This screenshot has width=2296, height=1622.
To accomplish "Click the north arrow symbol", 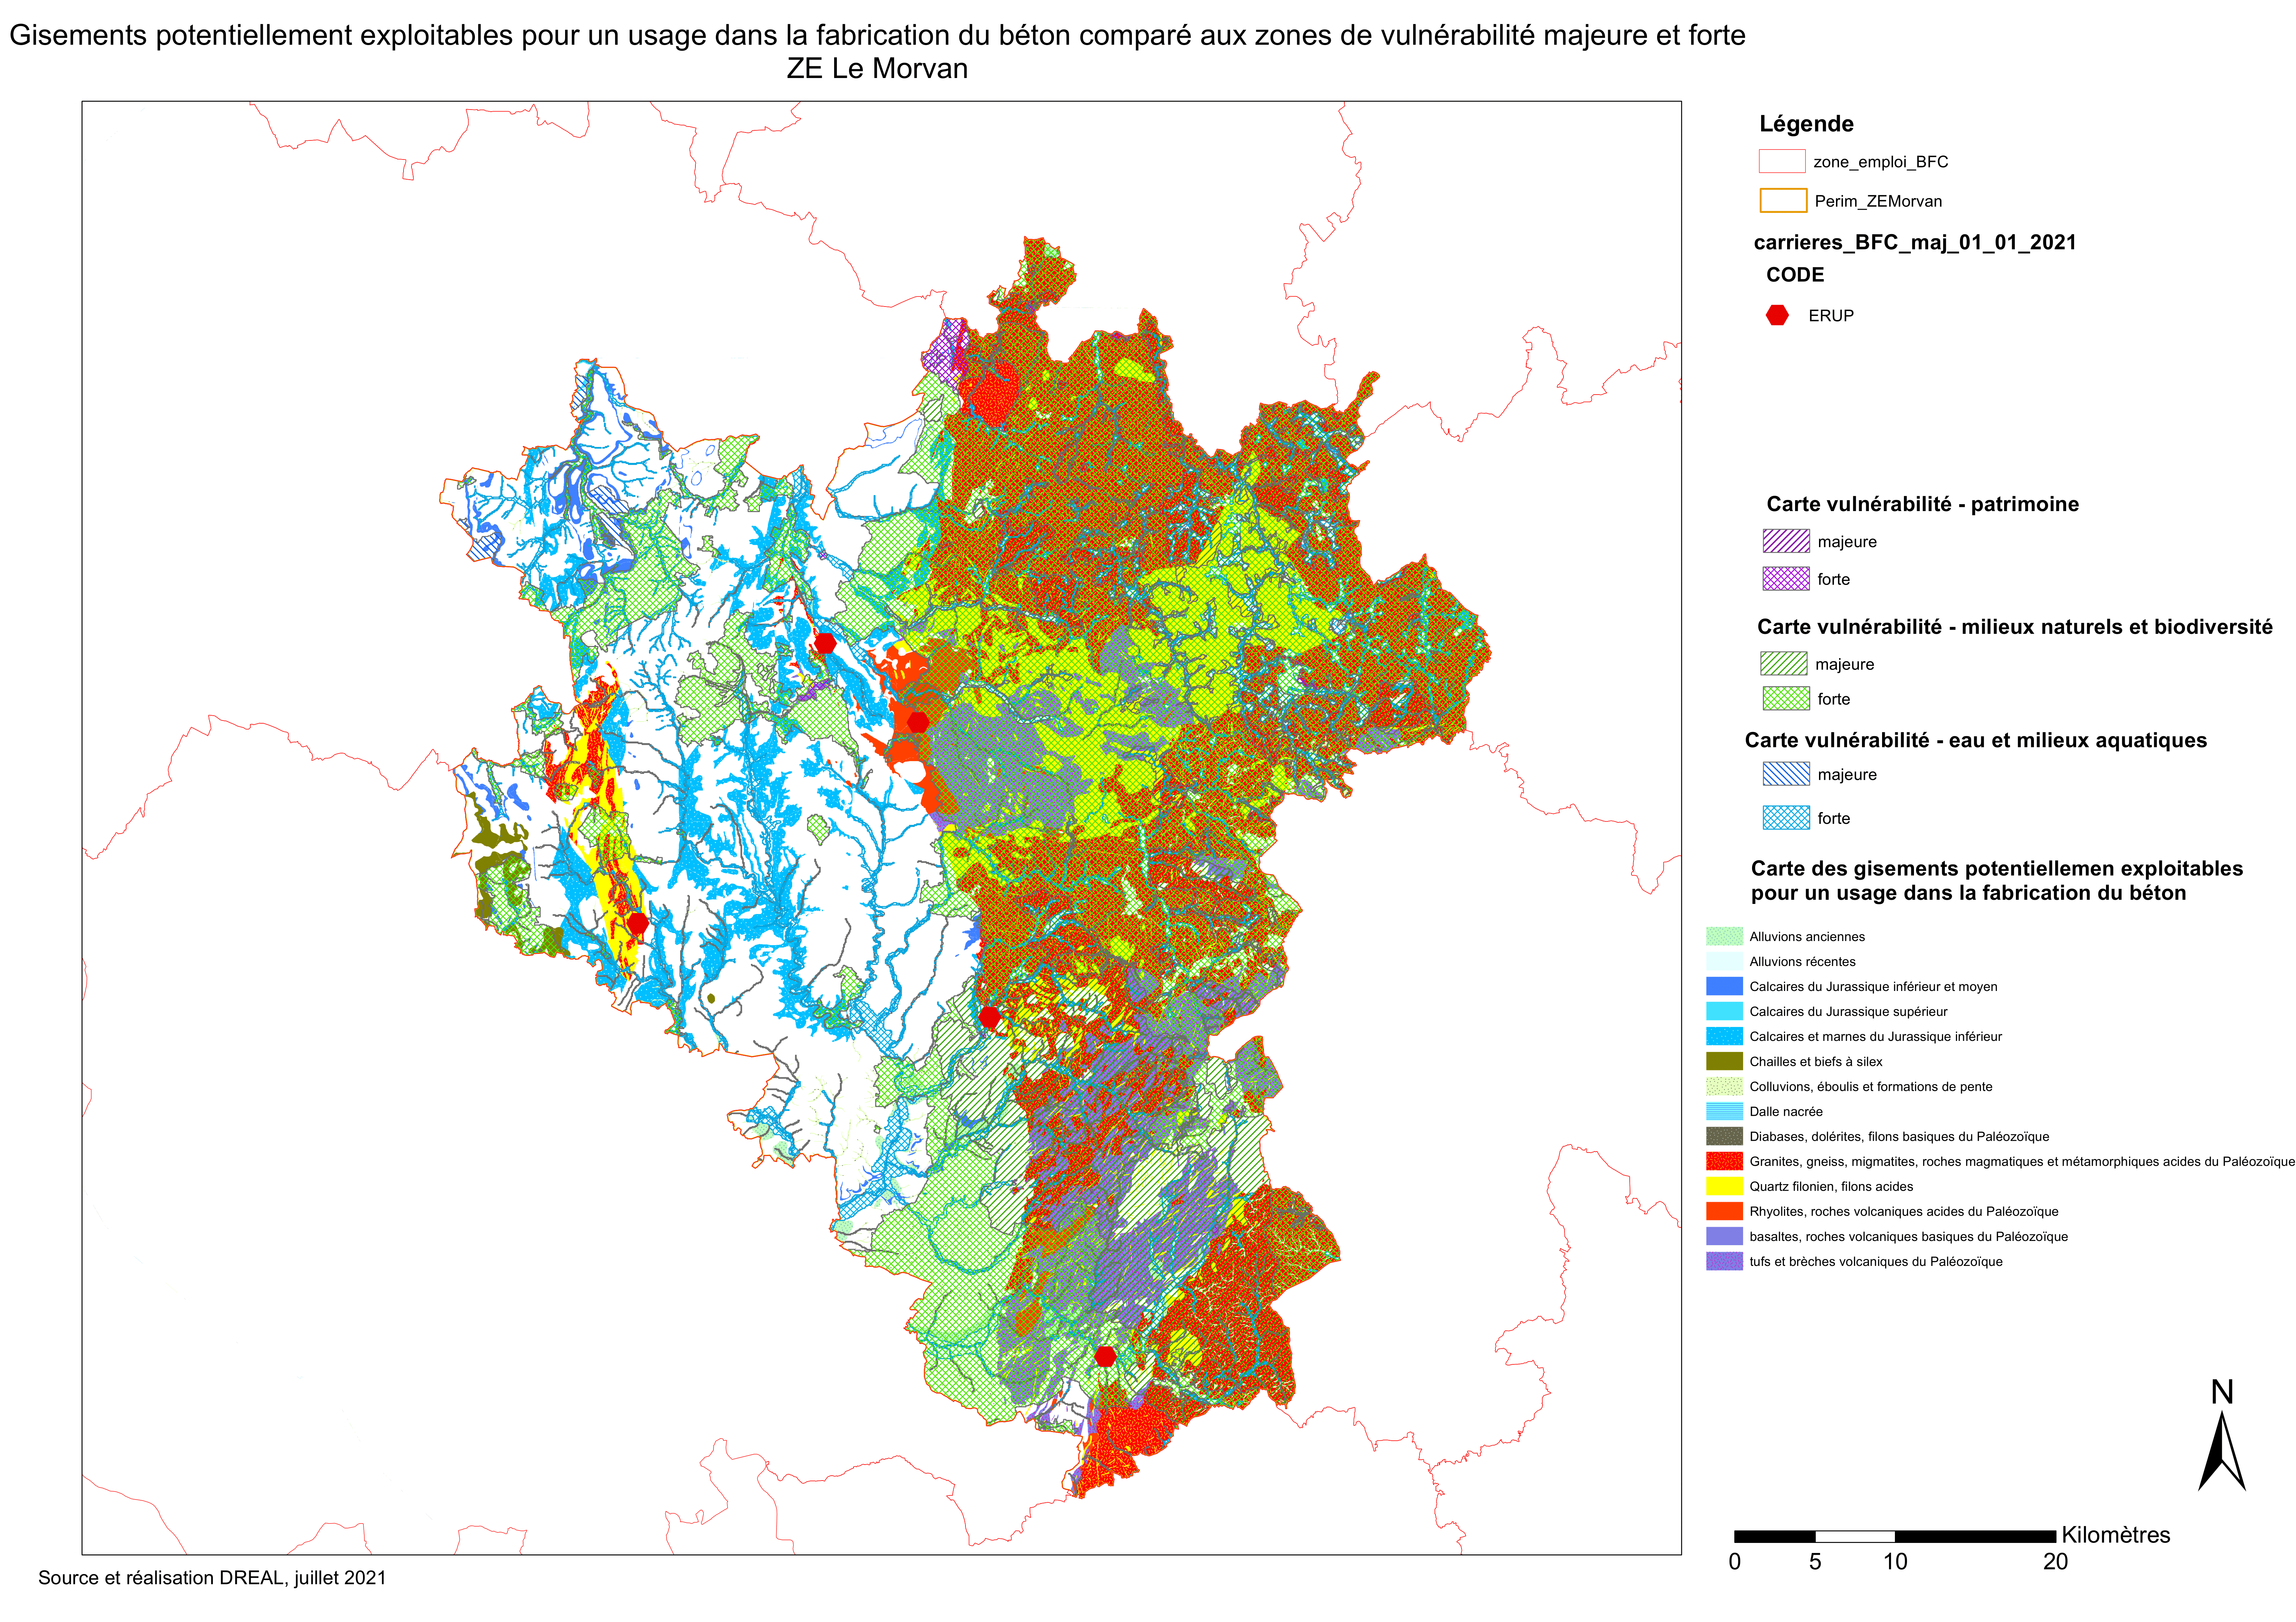I will click(2222, 1451).
